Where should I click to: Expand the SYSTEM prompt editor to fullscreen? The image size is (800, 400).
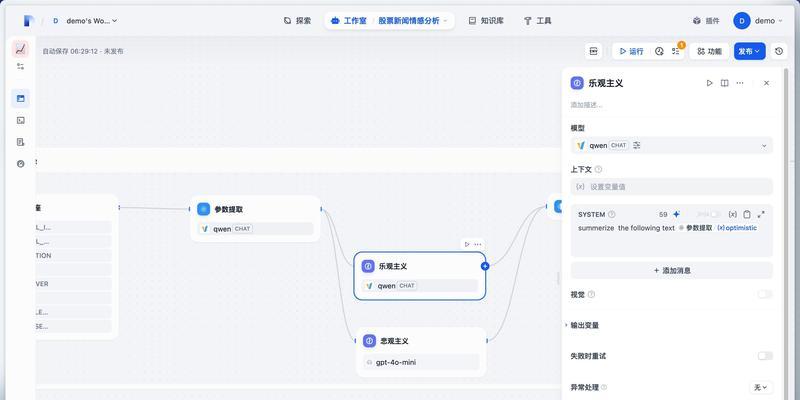pyautogui.click(x=761, y=214)
